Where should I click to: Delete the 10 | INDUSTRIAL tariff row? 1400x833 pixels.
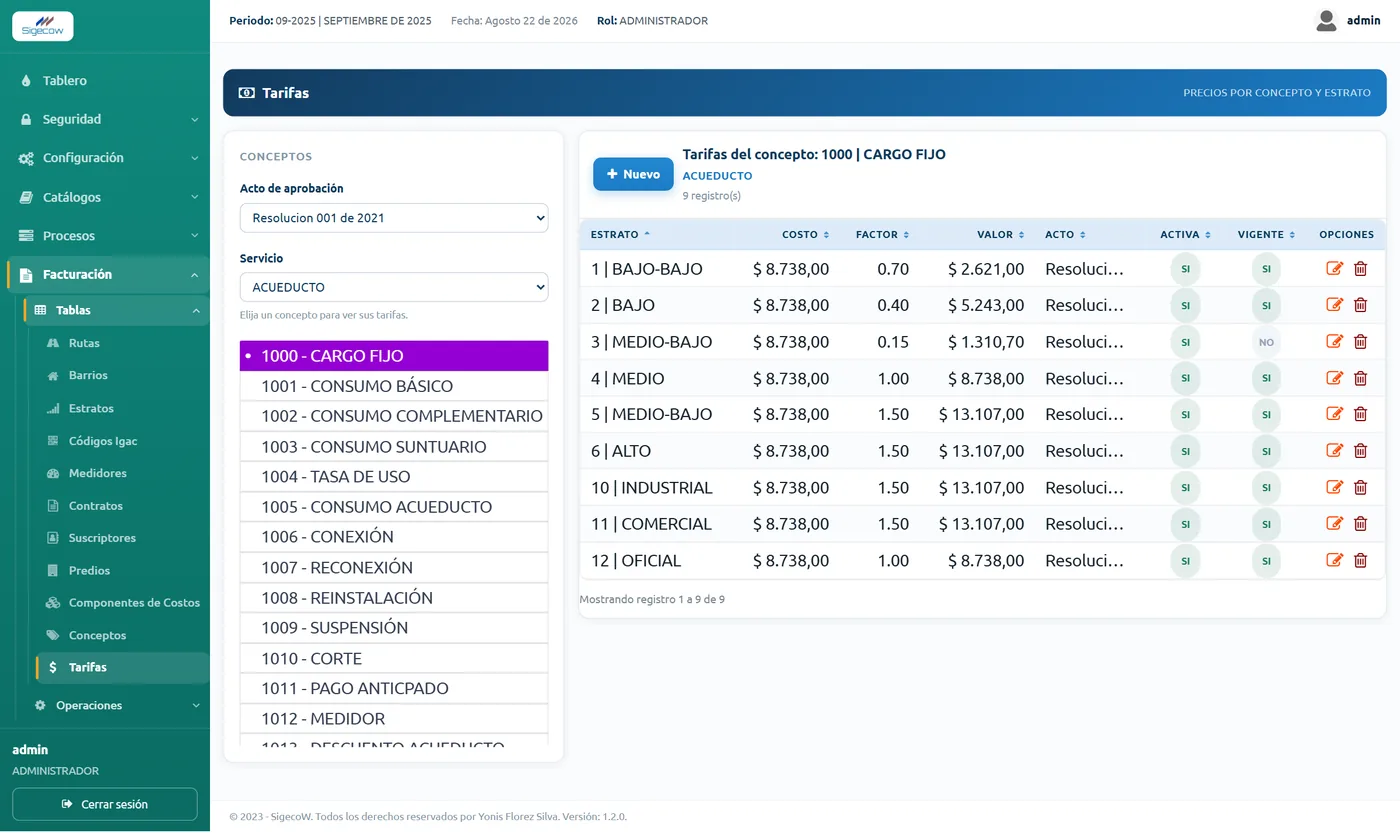[x=1360, y=487]
